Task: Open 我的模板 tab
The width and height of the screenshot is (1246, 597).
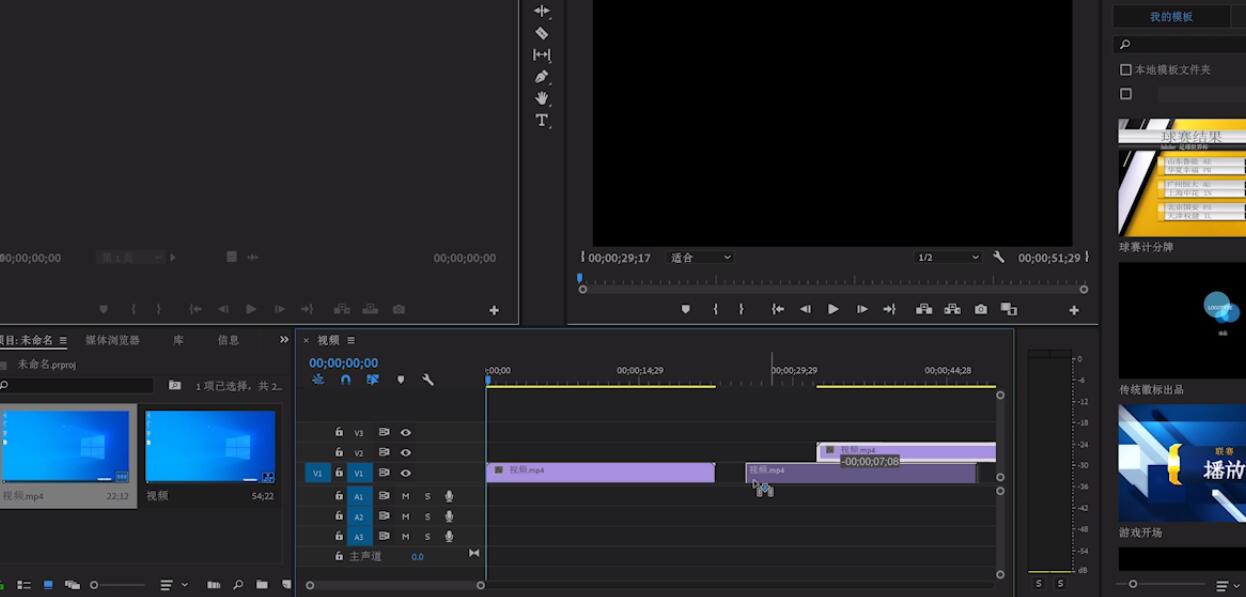Action: 1171,17
